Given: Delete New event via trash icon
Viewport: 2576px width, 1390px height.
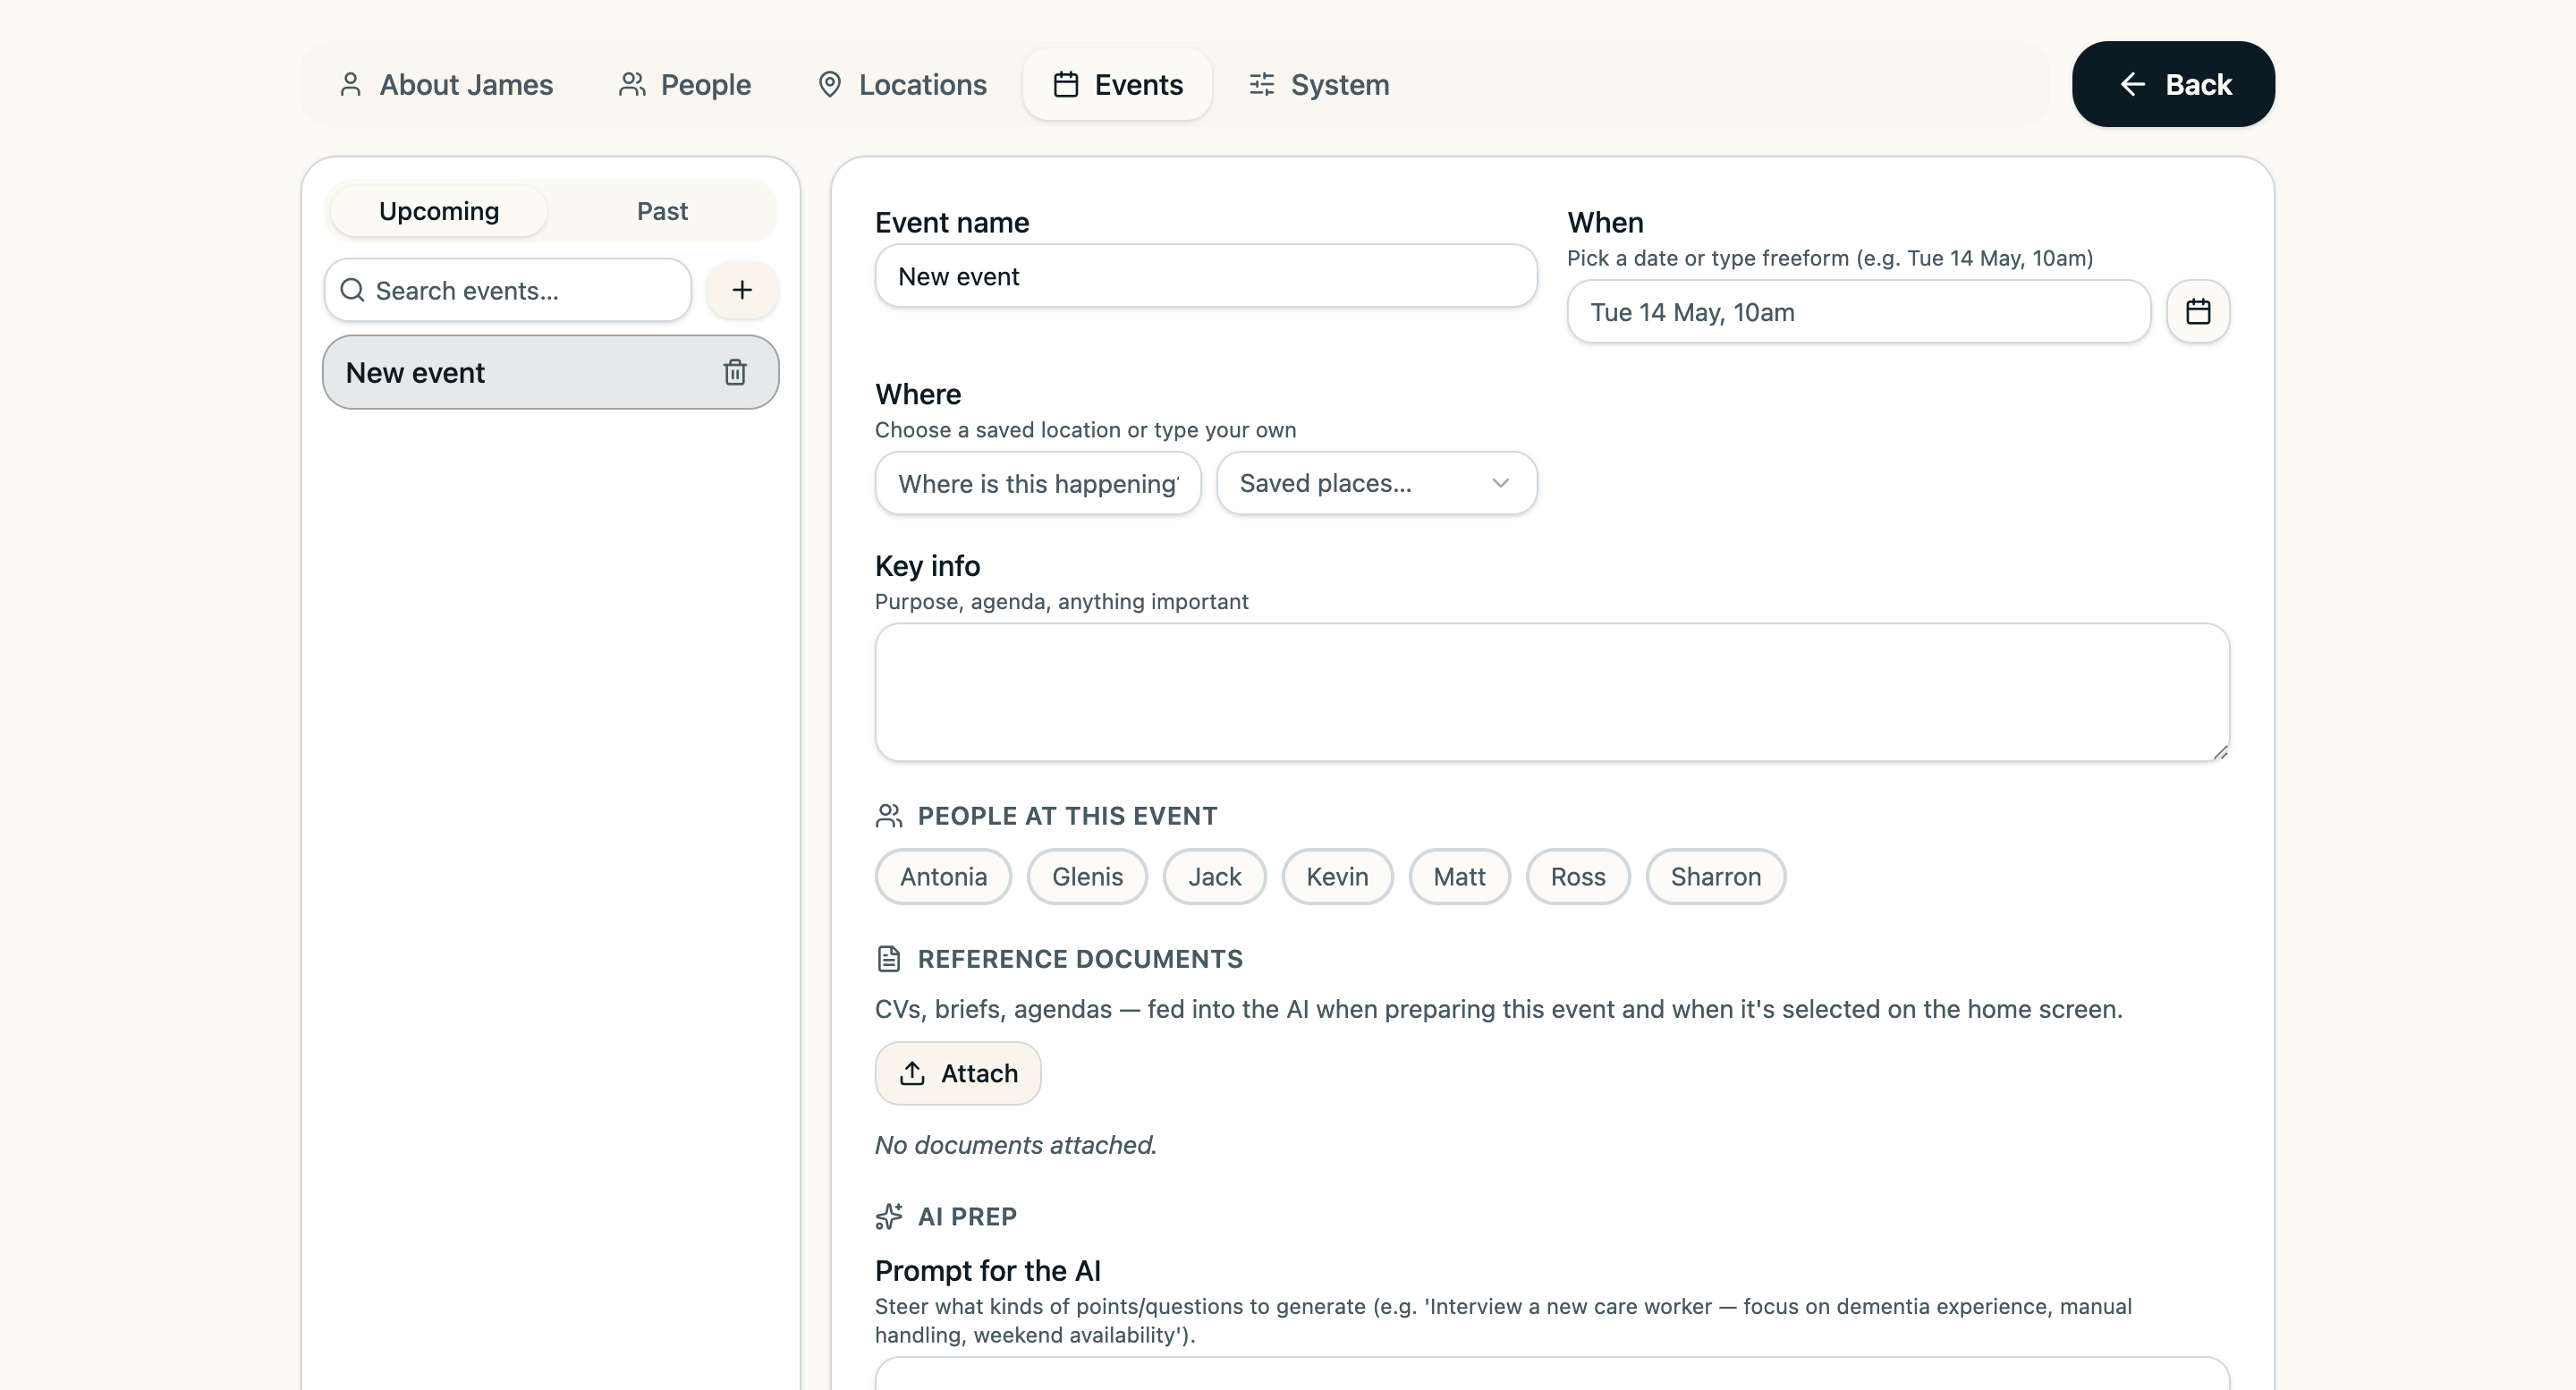Looking at the screenshot, I should click(735, 372).
